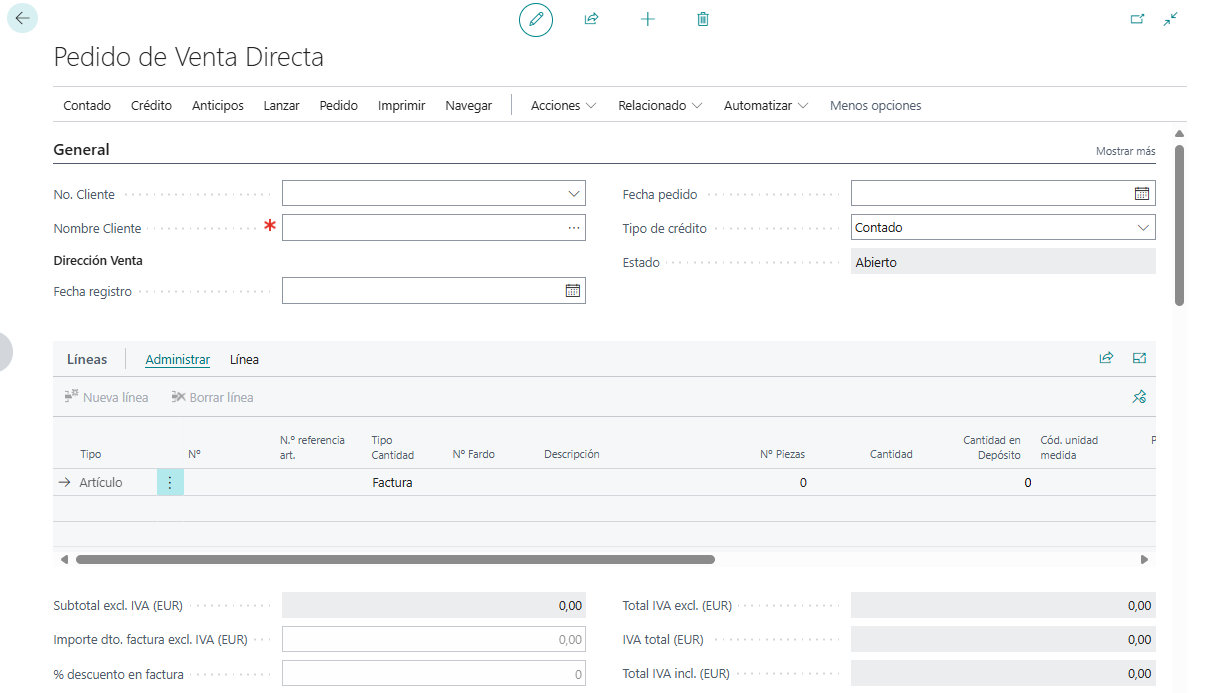This screenshot has width=1209, height=693.
Task: Click the share icon in top bar
Action: pyautogui.click(x=591, y=19)
